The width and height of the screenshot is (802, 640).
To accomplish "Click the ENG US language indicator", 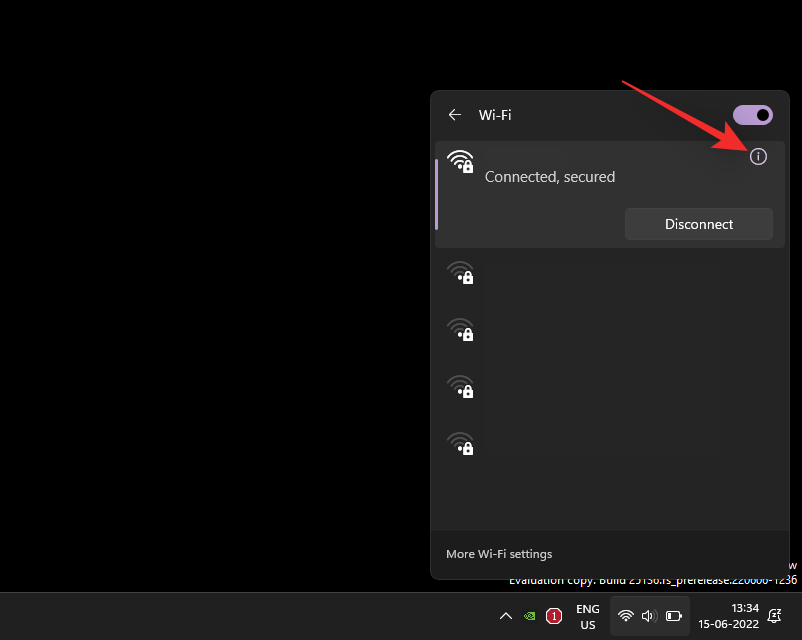I will point(588,616).
